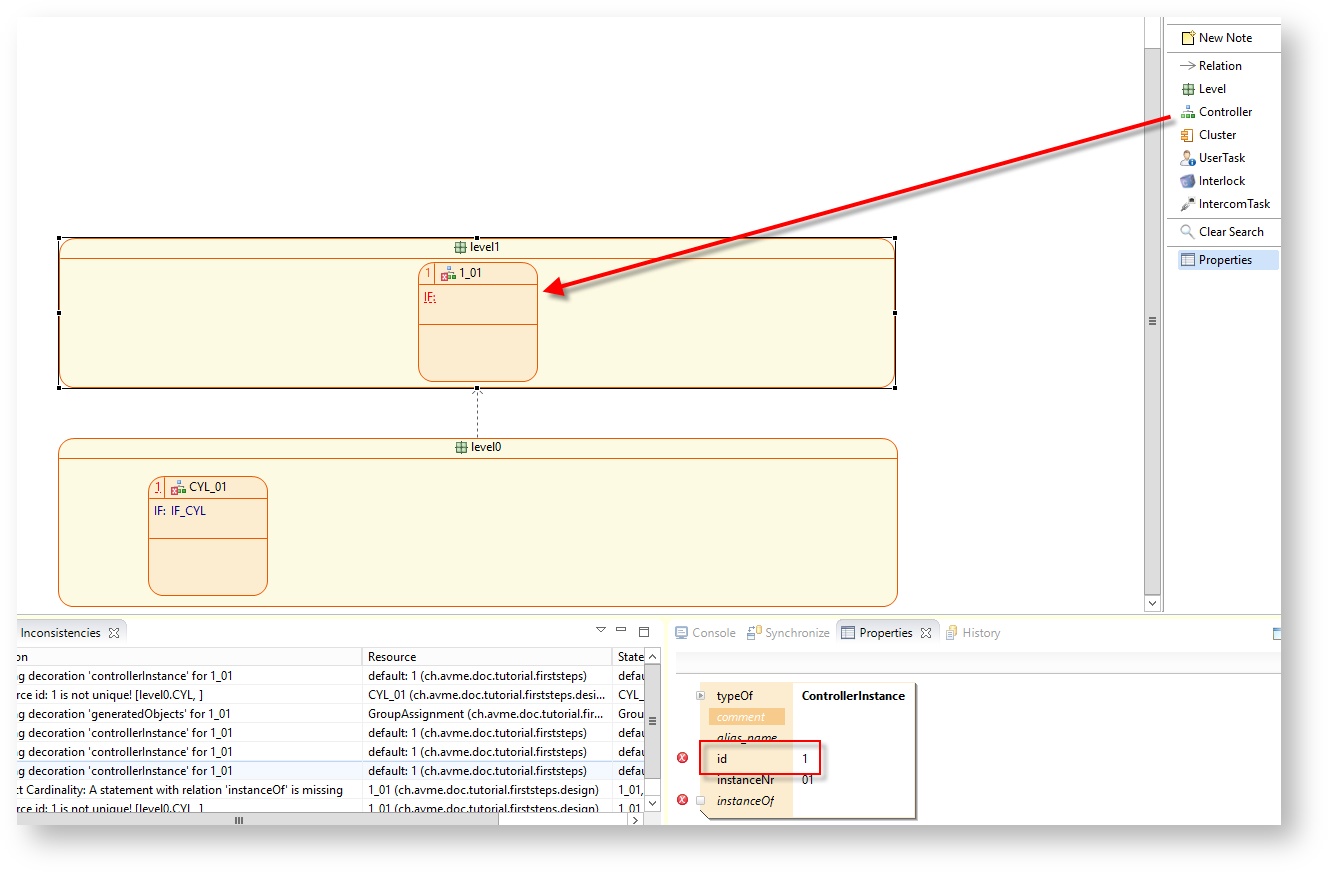Select the IntercomTask palette tool
Image resolution: width=1329 pixels, height=873 pixels.
point(1233,204)
